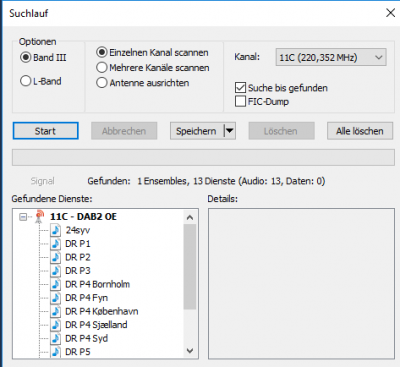Select DR P4 Bornholm in the list
This screenshot has height=367, width=400.
click(97, 284)
